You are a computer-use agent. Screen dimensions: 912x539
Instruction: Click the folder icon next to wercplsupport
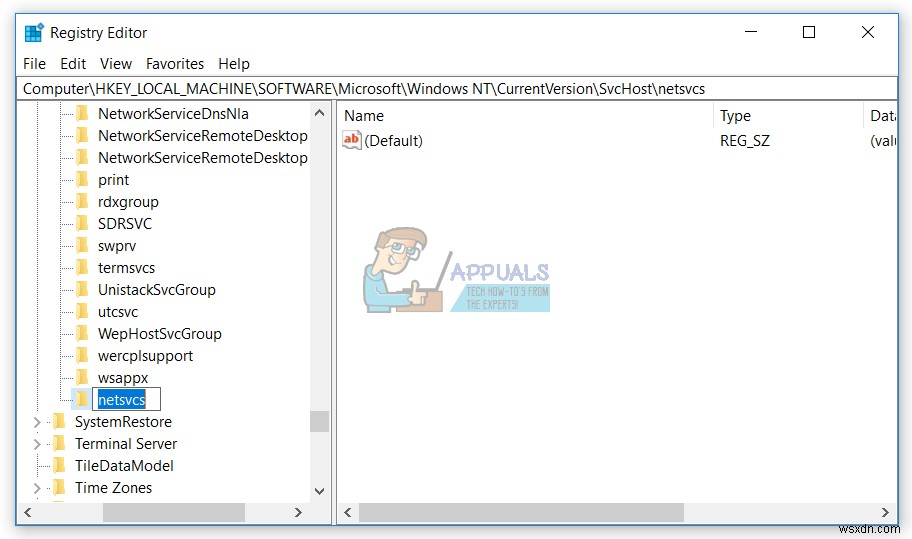click(82, 356)
